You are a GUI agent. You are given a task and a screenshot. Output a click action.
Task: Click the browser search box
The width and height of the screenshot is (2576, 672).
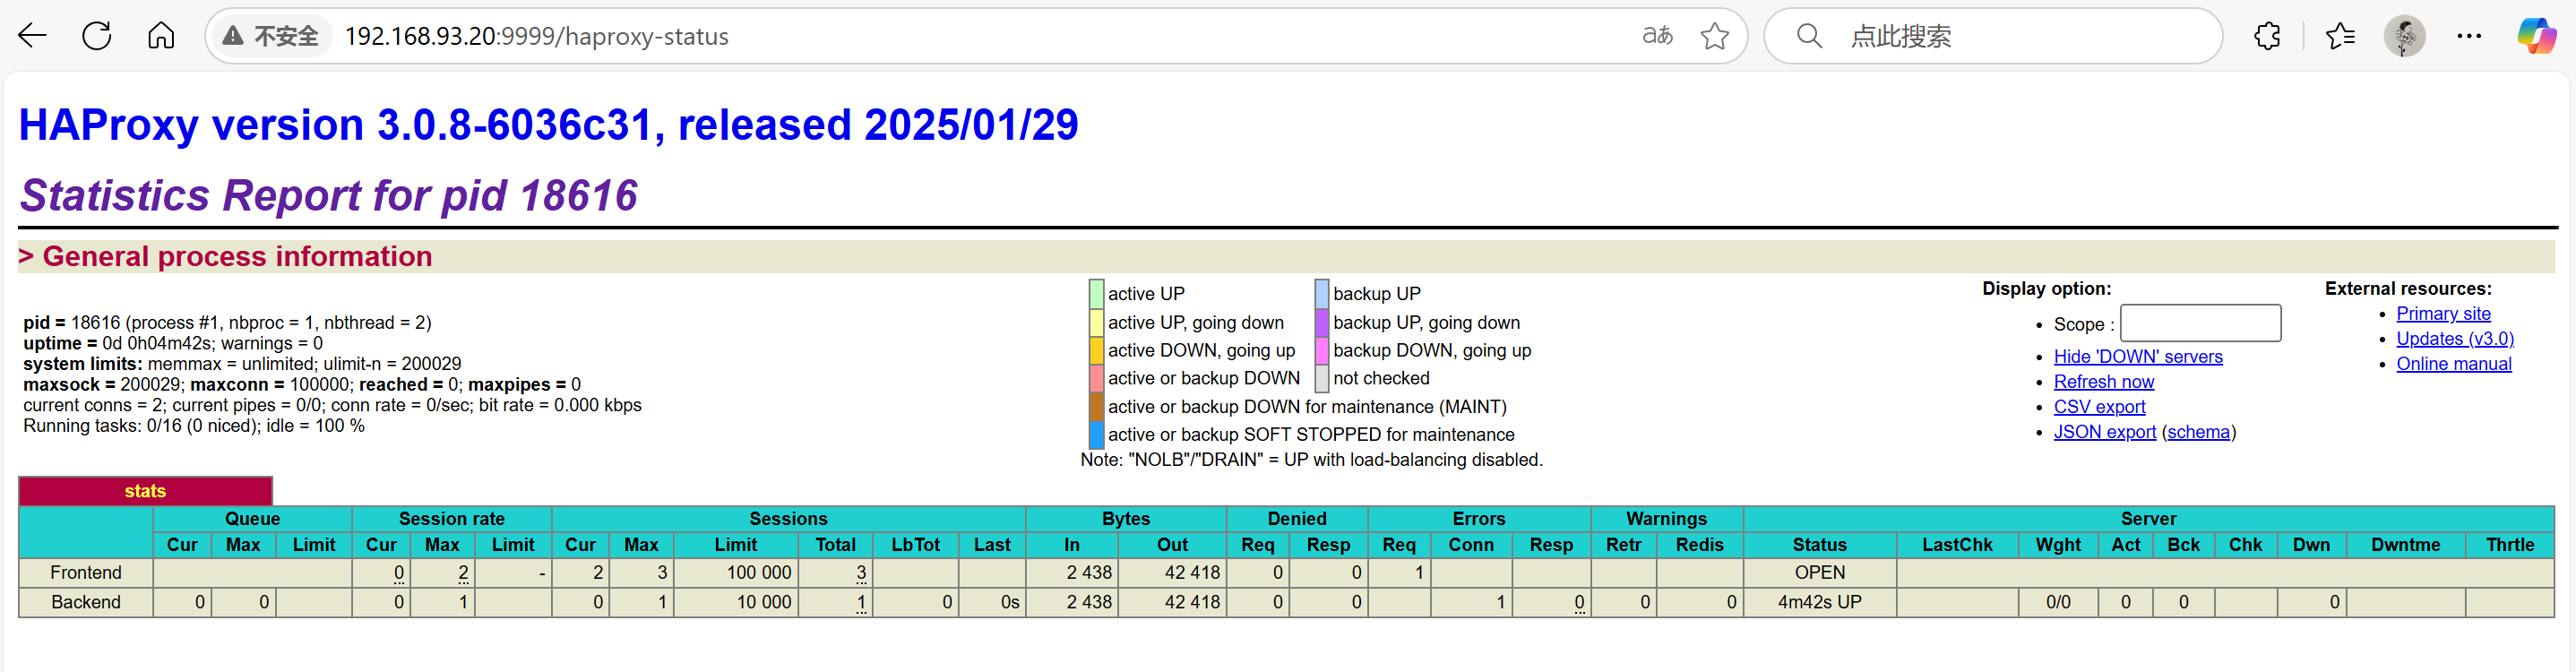pyautogui.click(x=1993, y=36)
